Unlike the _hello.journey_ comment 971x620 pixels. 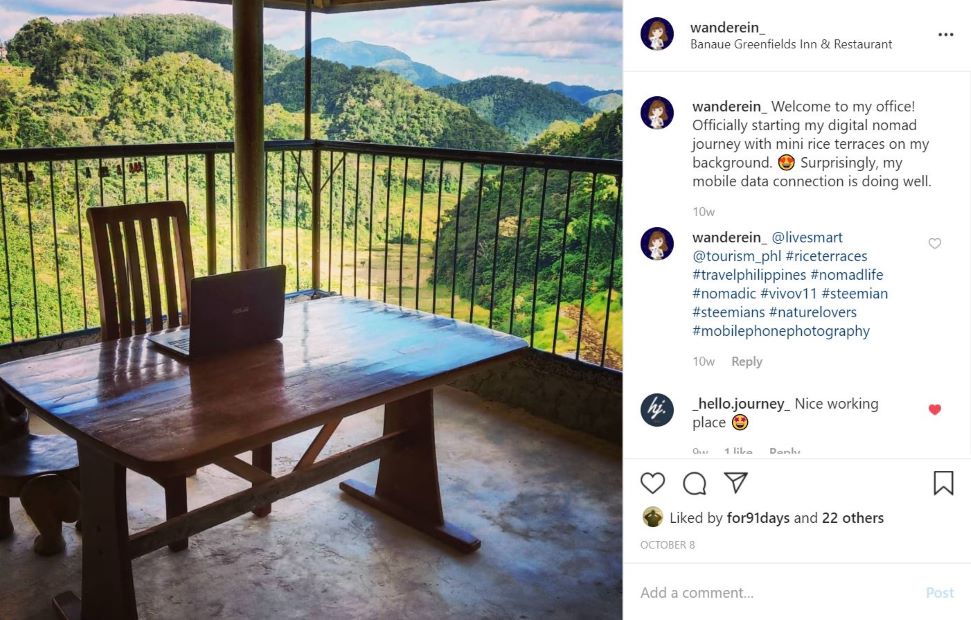coord(935,409)
